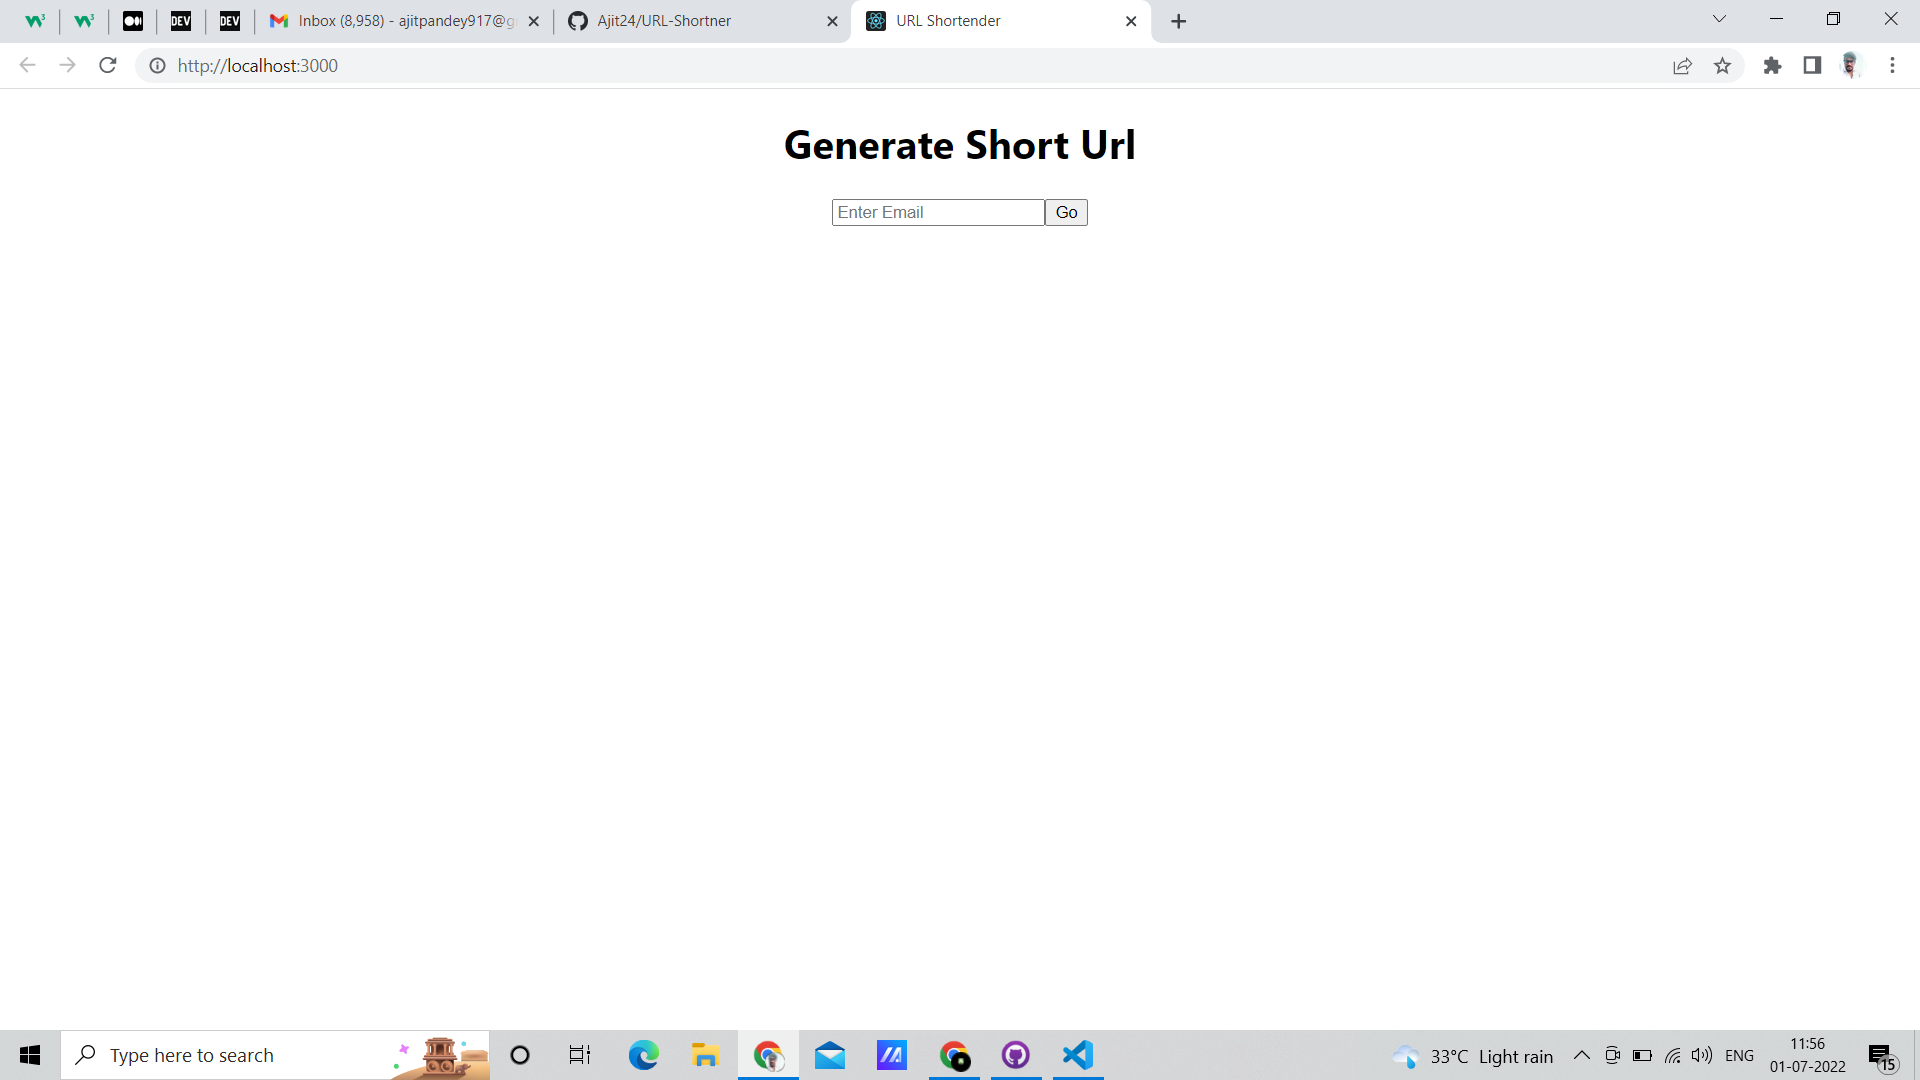Open the Chrome profile avatar
Viewport: 1920px width, 1080px height.
pyautogui.click(x=1850, y=65)
